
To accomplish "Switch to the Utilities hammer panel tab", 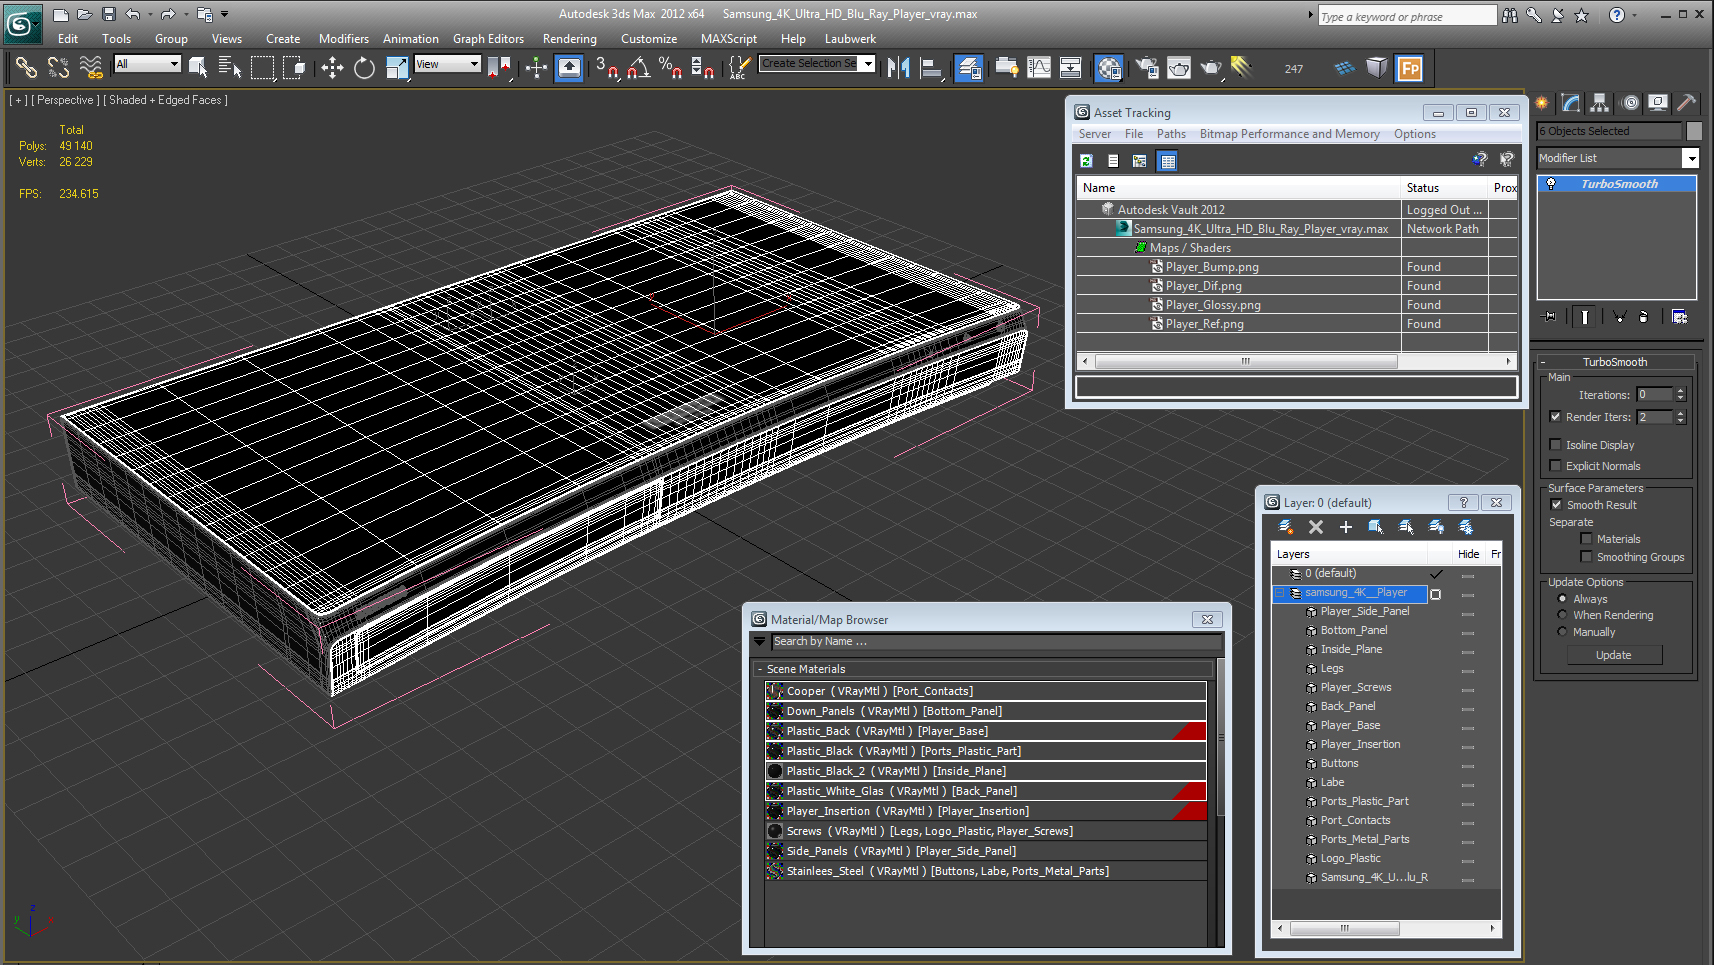I will (x=1686, y=102).
